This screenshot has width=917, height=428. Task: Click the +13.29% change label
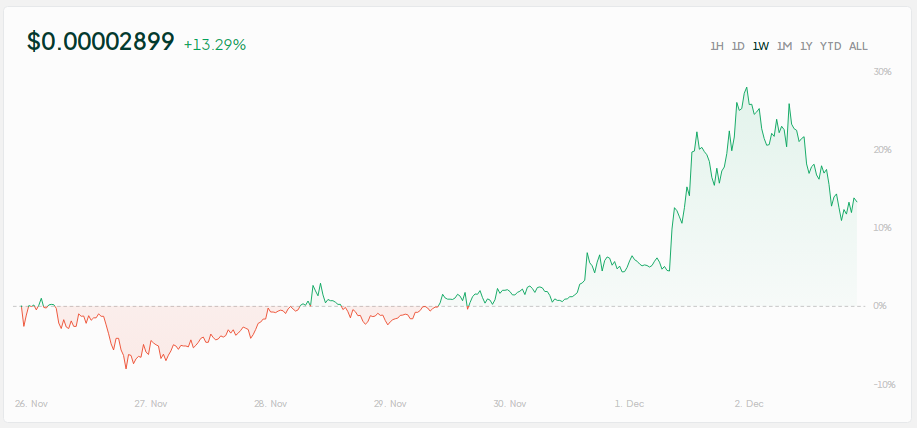(x=215, y=44)
